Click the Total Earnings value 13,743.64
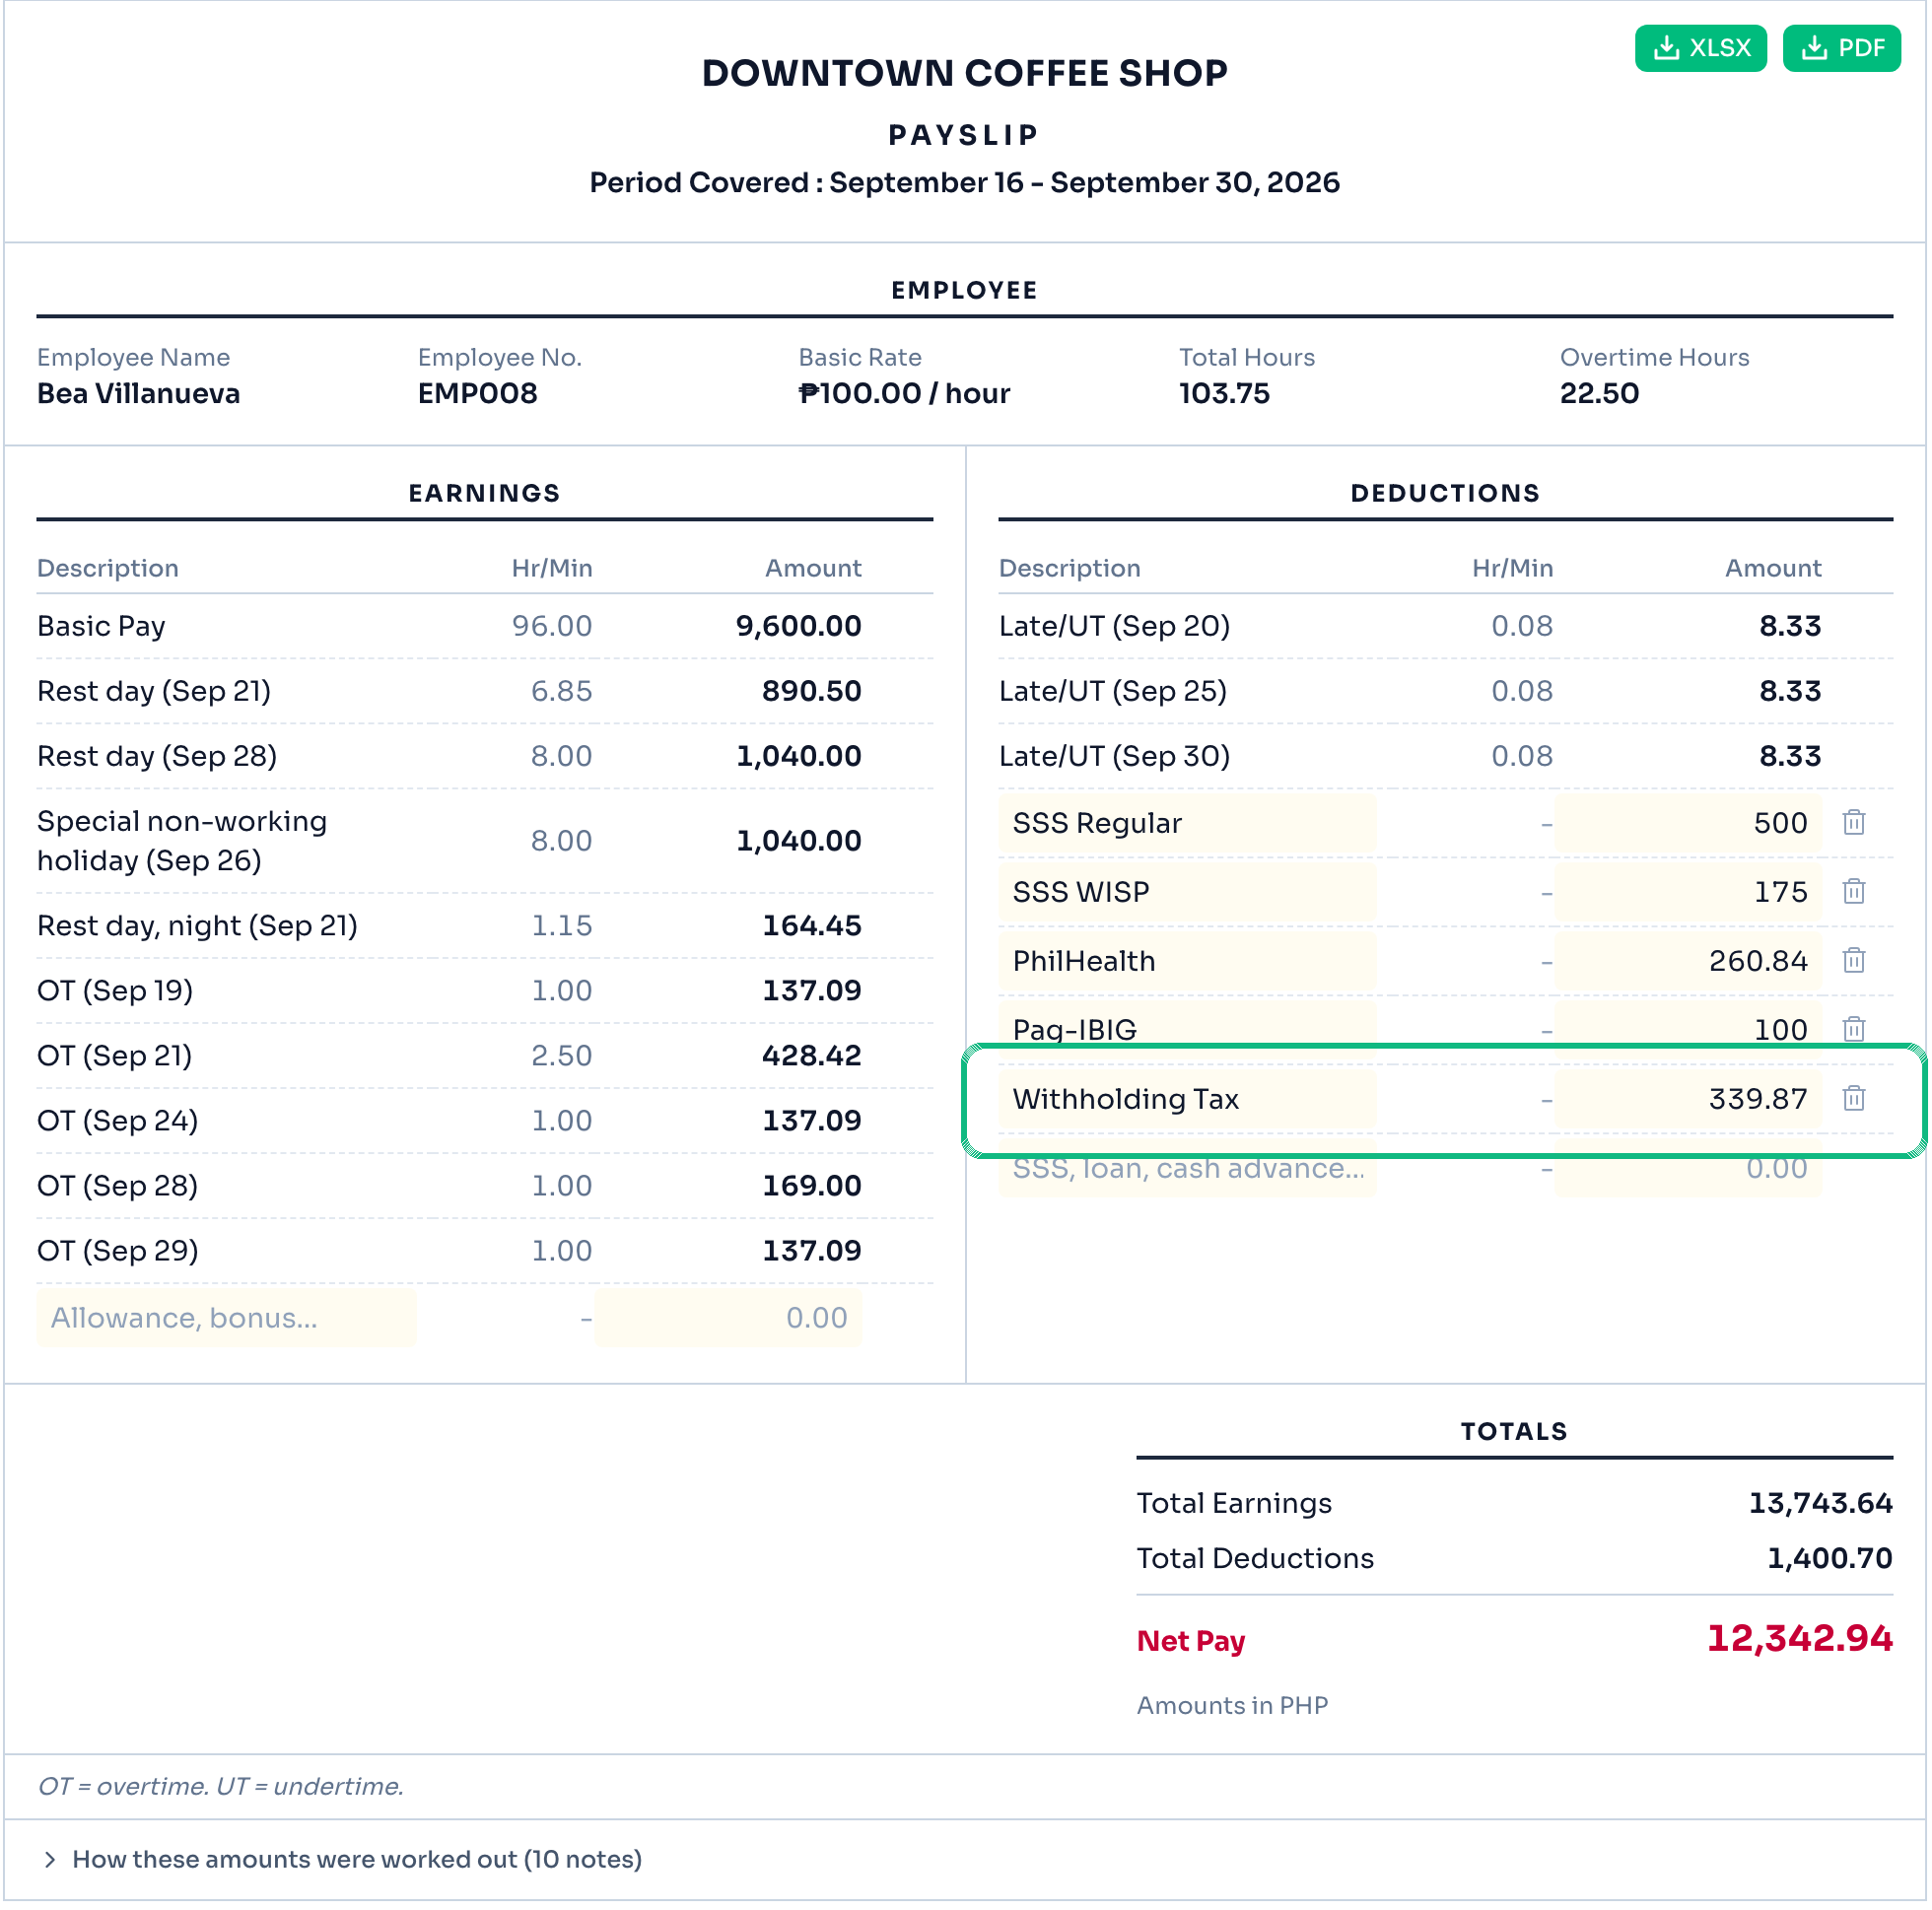This screenshot has height=1910, width=1932. [1820, 1503]
